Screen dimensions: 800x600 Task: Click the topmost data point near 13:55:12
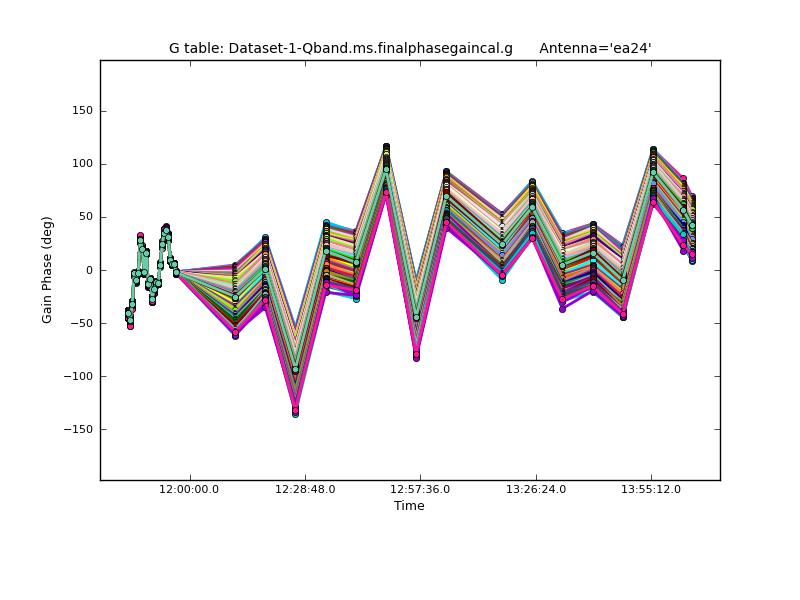tap(653, 150)
